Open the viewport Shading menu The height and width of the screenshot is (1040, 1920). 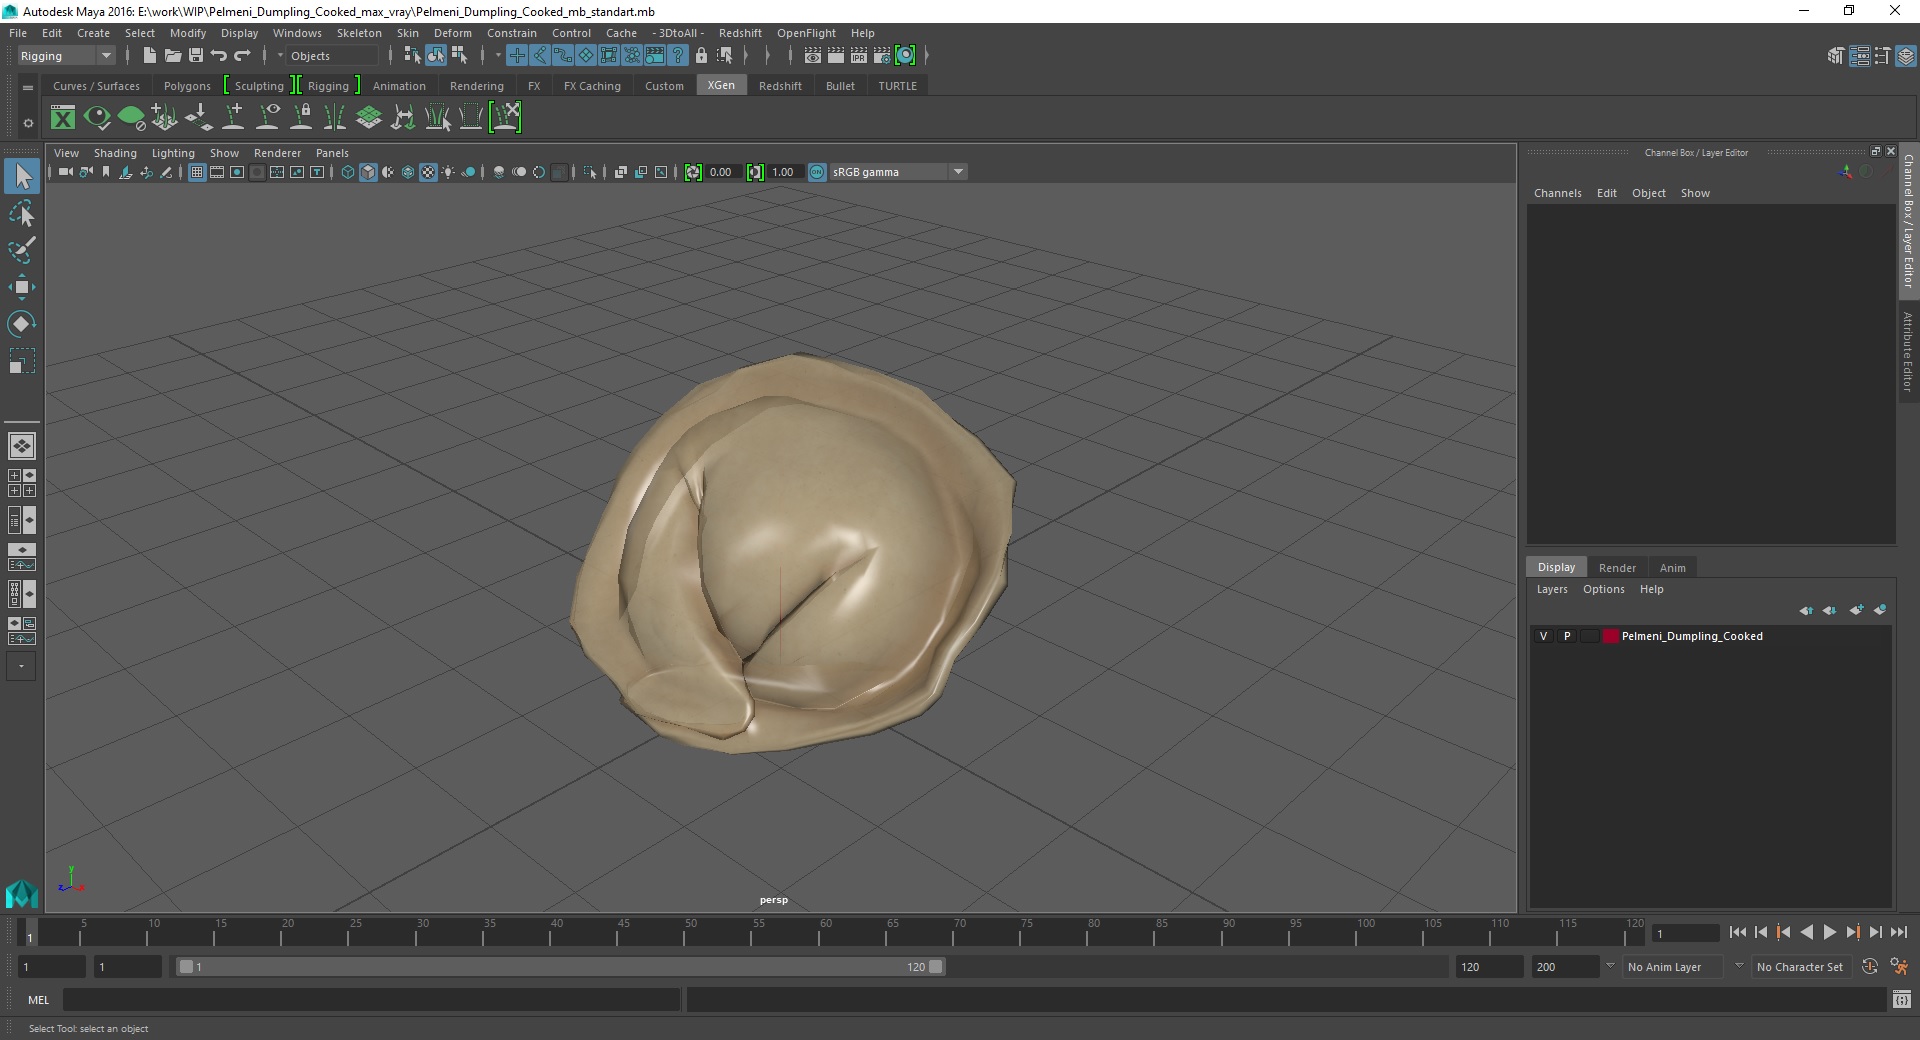click(x=115, y=153)
